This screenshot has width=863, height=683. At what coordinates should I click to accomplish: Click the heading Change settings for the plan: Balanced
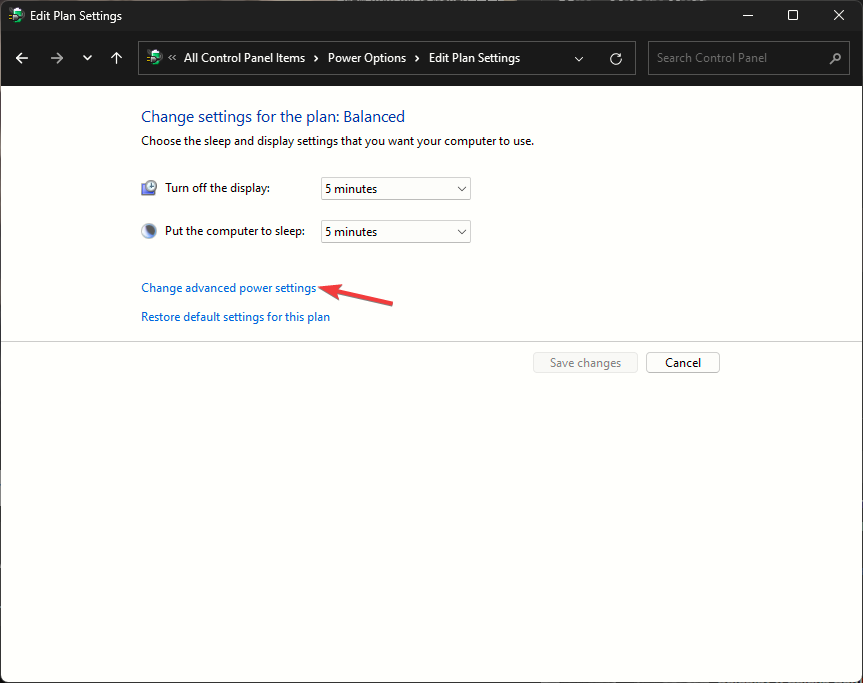point(273,117)
